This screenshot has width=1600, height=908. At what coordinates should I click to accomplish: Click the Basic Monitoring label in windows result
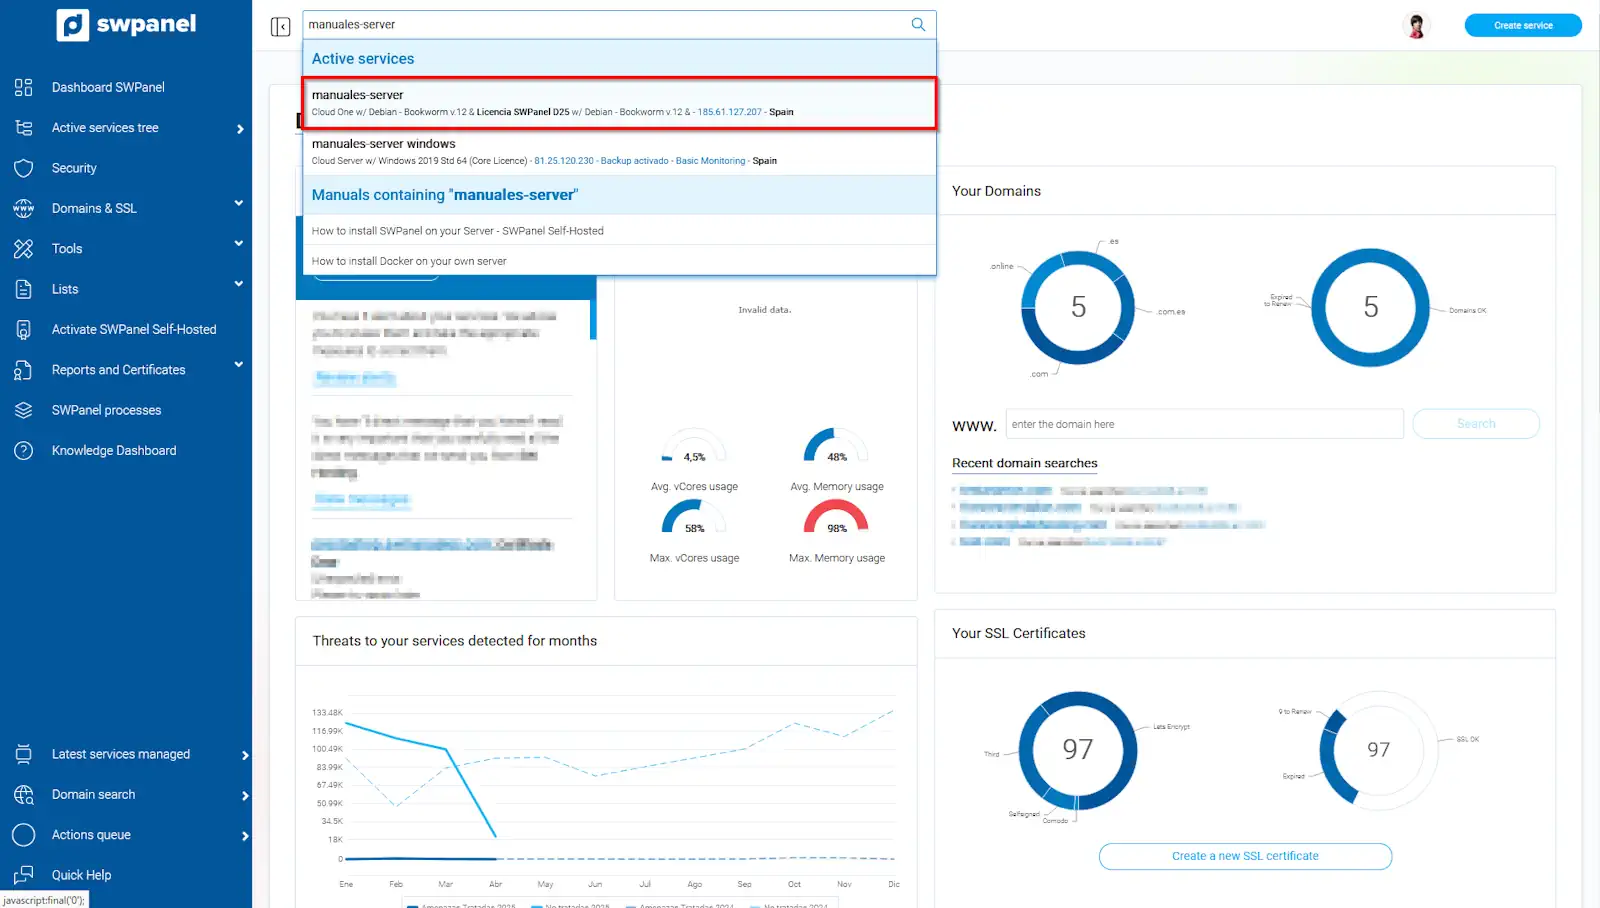[711, 161]
